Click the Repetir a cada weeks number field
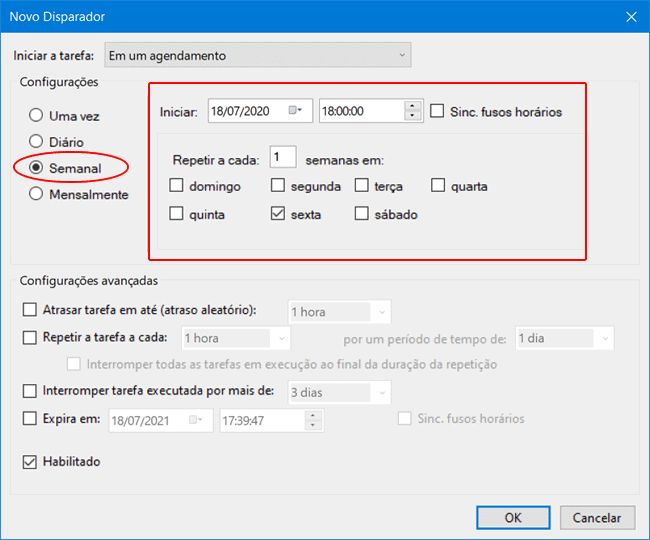Viewport: 650px width, 540px height. (x=282, y=158)
